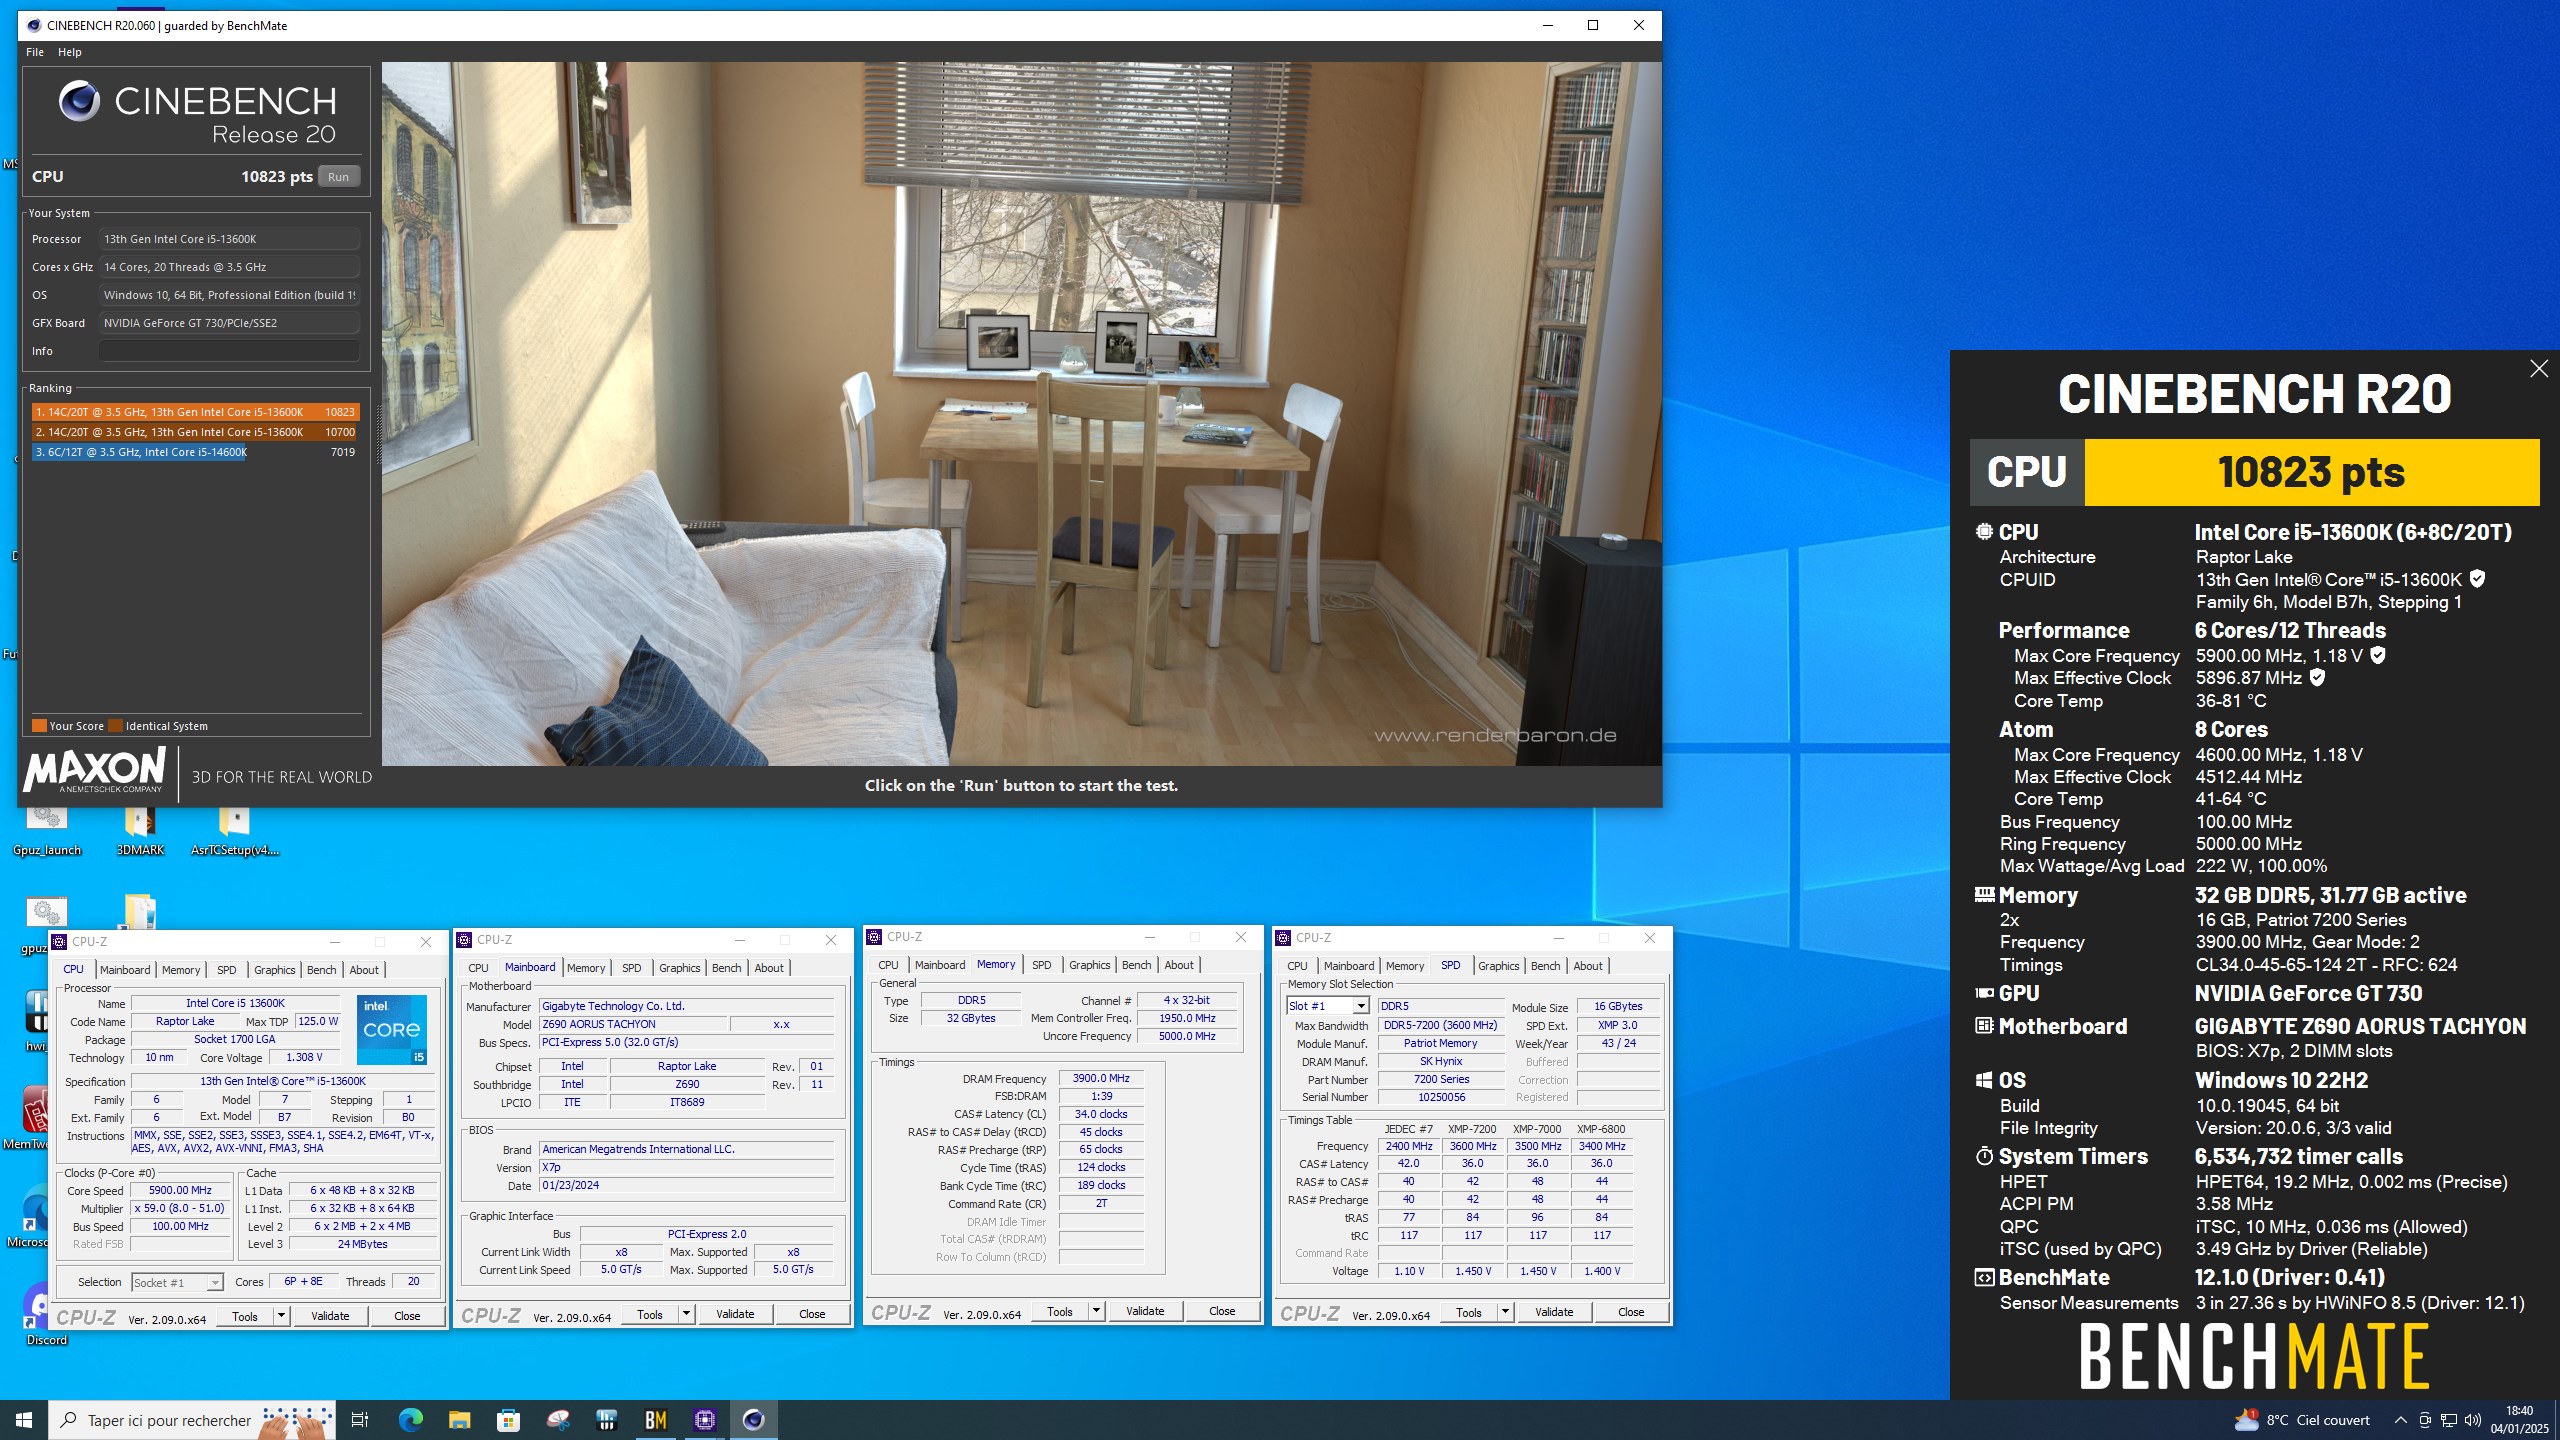This screenshot has width=2560, height=1440.
Task: Select the AsrTCSetup desktop icon
Action: point(234,832)
